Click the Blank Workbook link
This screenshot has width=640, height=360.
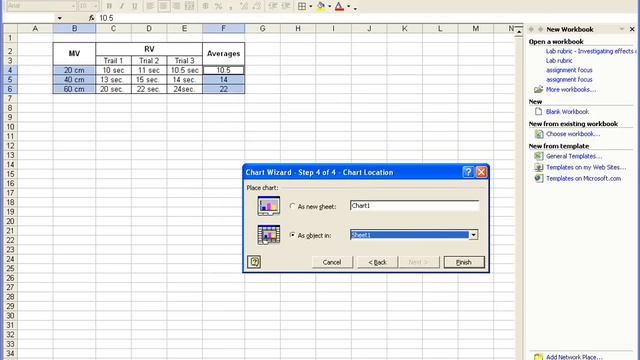click(x=567, y=111)
